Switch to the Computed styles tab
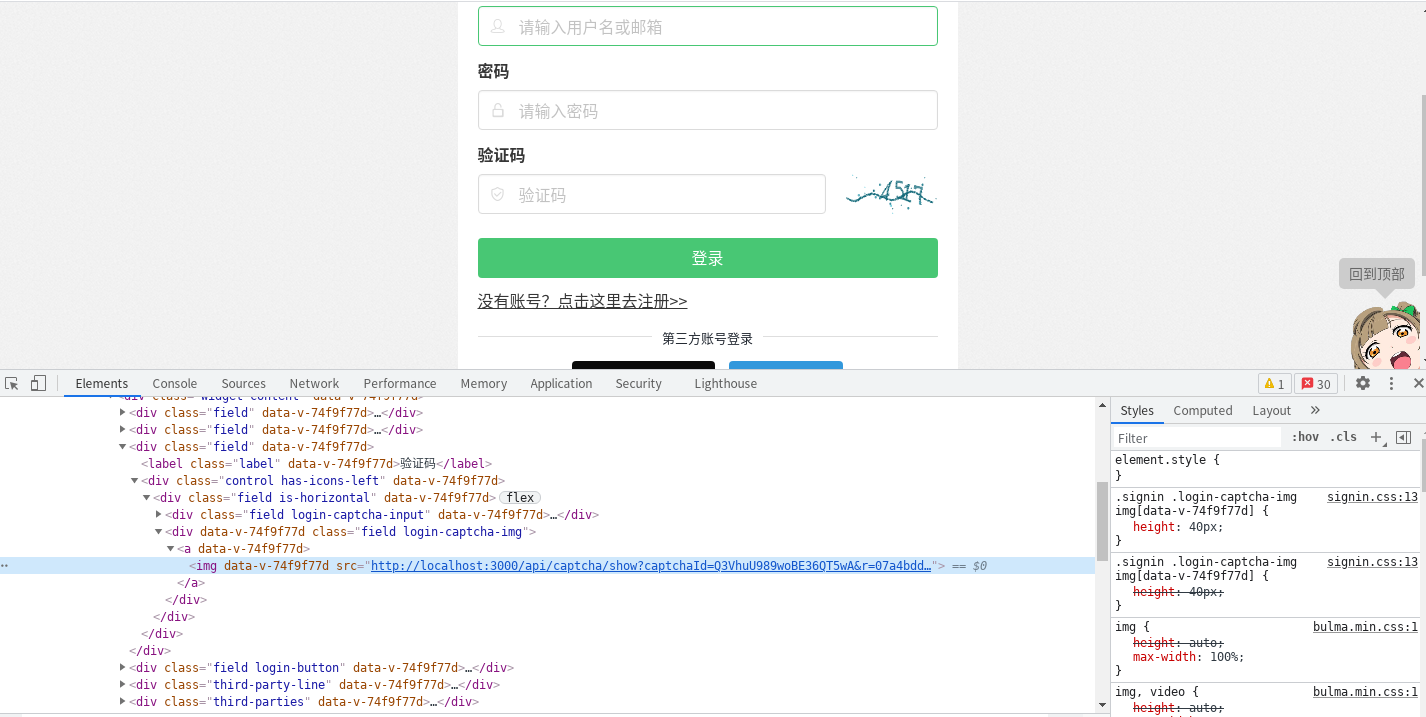The width and height of the screenshot is (1426, 717). [1203, 410]
